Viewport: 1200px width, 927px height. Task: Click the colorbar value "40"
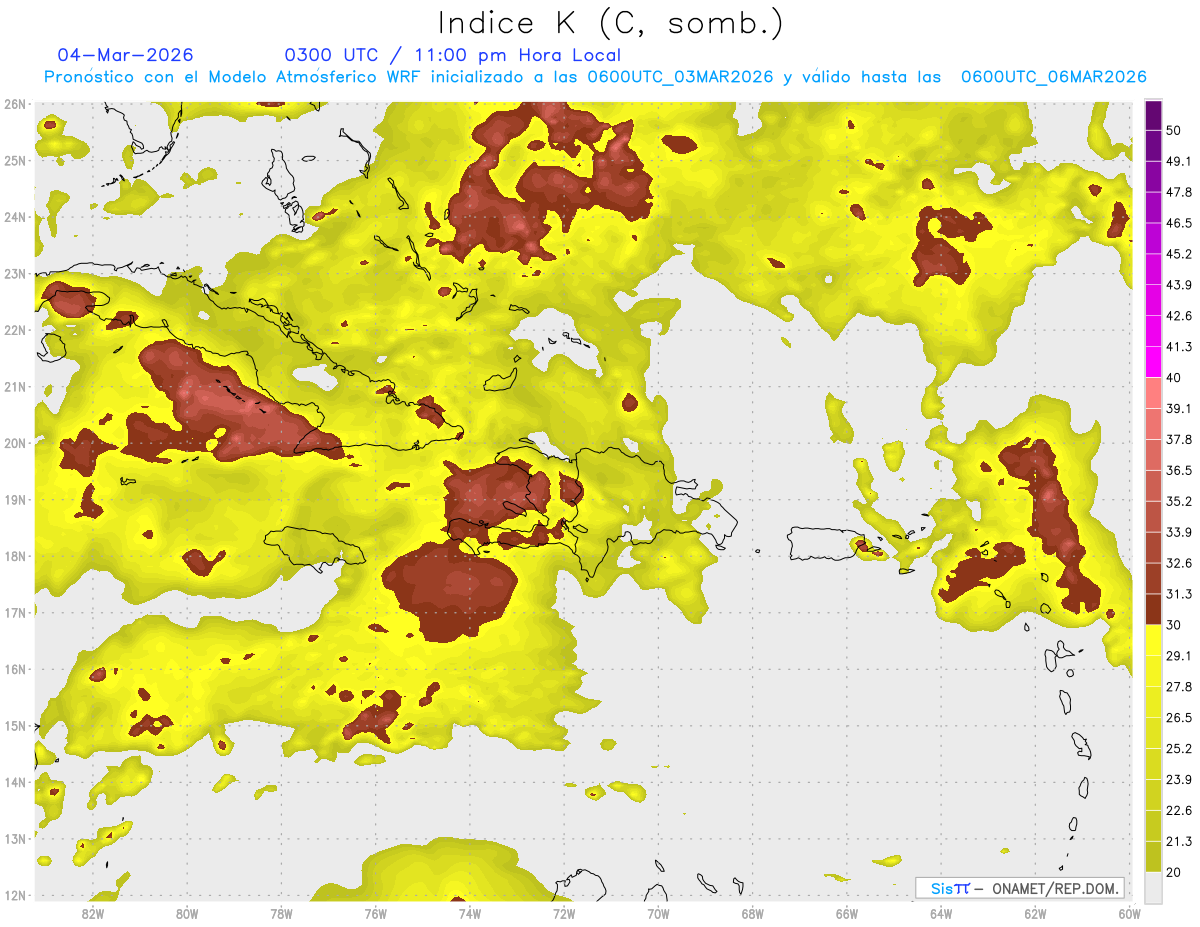pyautogui.click(x=1173, y=378)
